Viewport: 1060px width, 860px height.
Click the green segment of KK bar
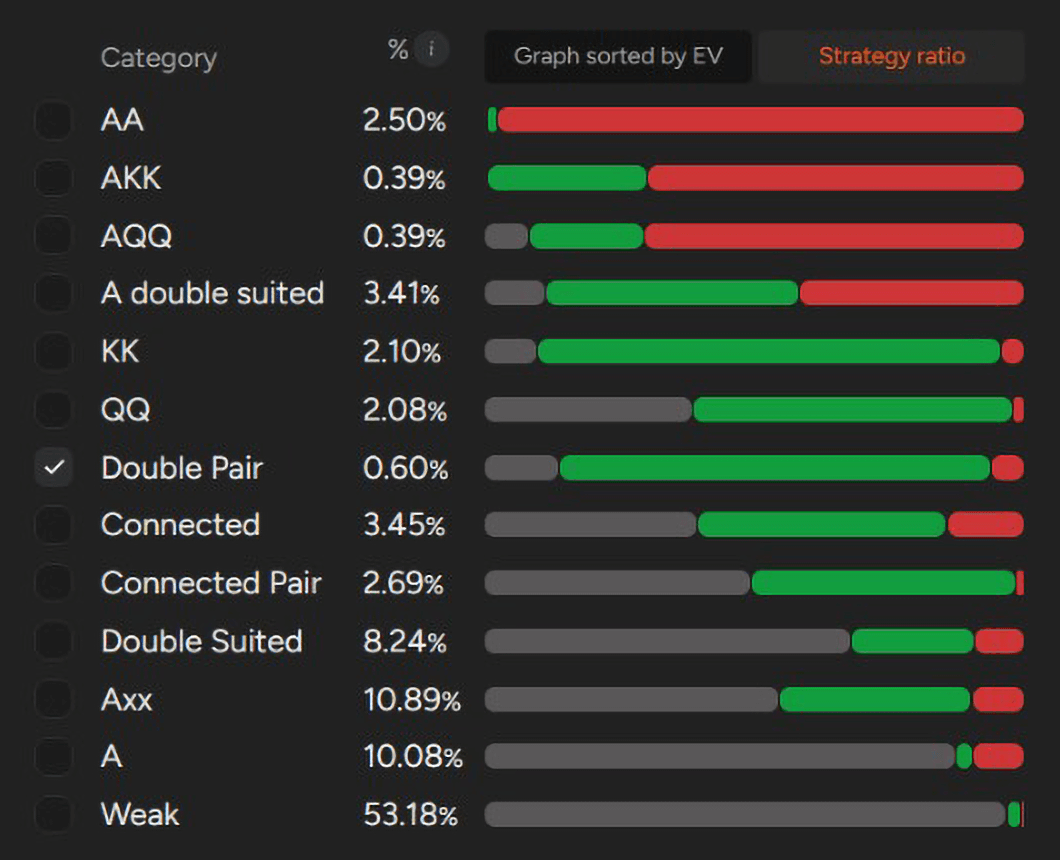coord(768,351)
